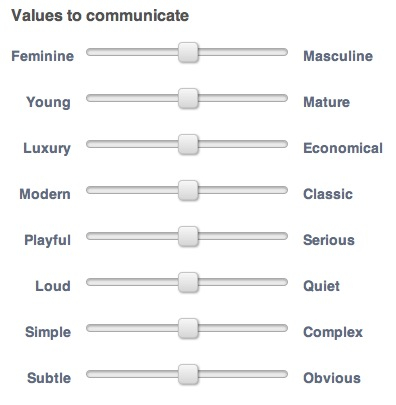Click the Loud label
Screen dimensions: 396x405
tap(53, 286)
